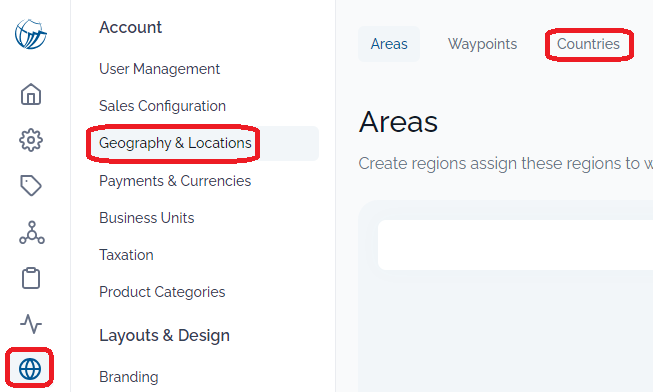Viewport: 653px width, 392px height.
Task: Select the highlighted globe icon in sidebar
Action: point(30,369)
